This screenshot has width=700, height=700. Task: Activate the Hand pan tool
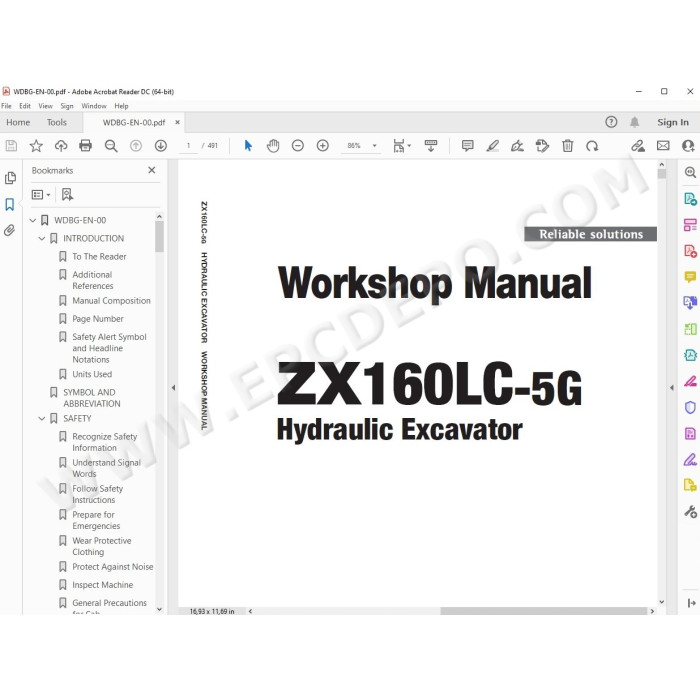273,146
